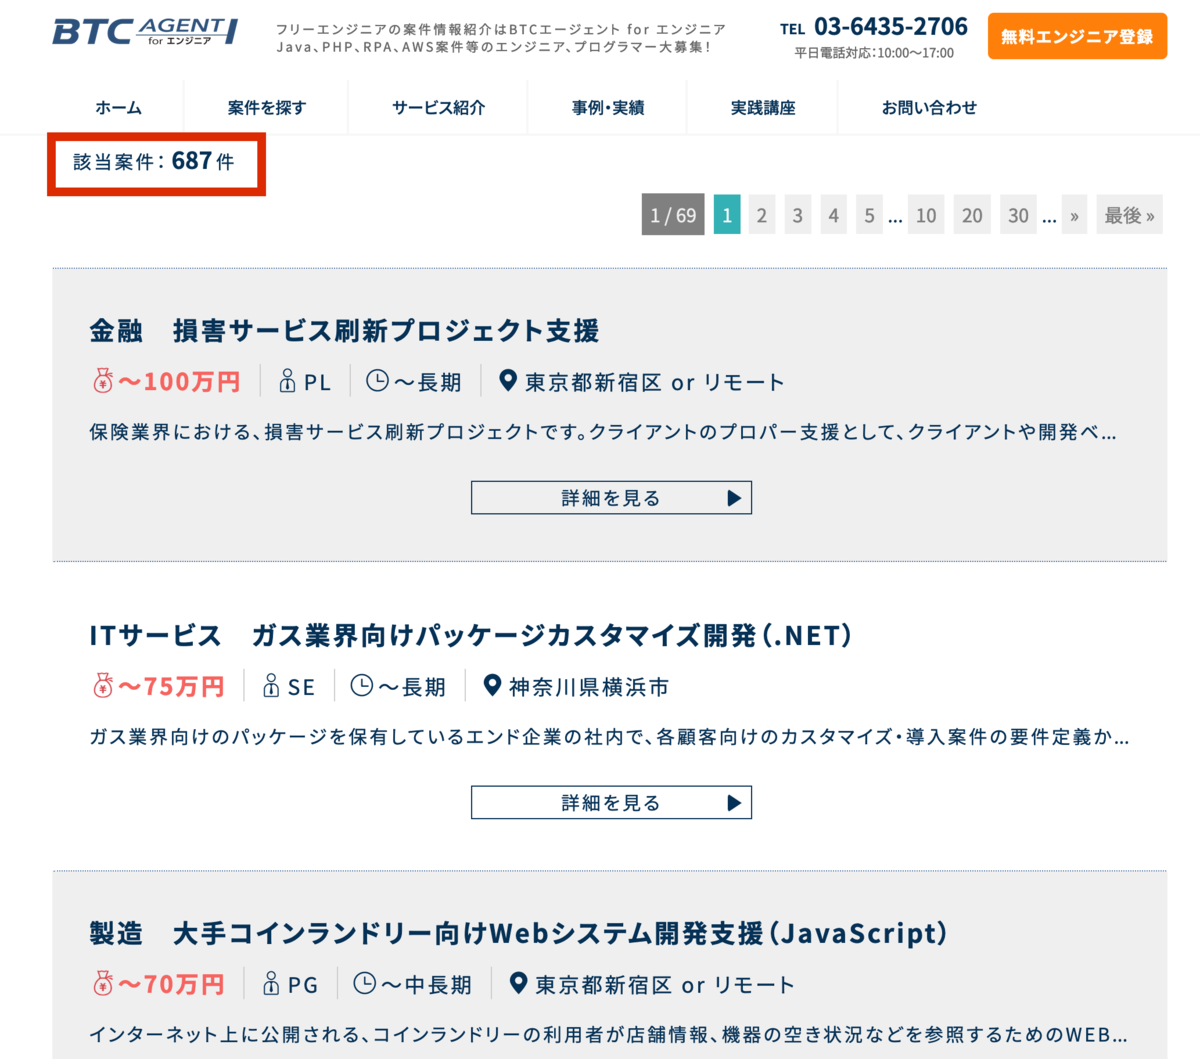The width and height of the screenshot is (1200, 1059).
Task: Open the 金融 損害サービス刷新 job listing title
Action: pyautogui.click(x=343, y=331)
